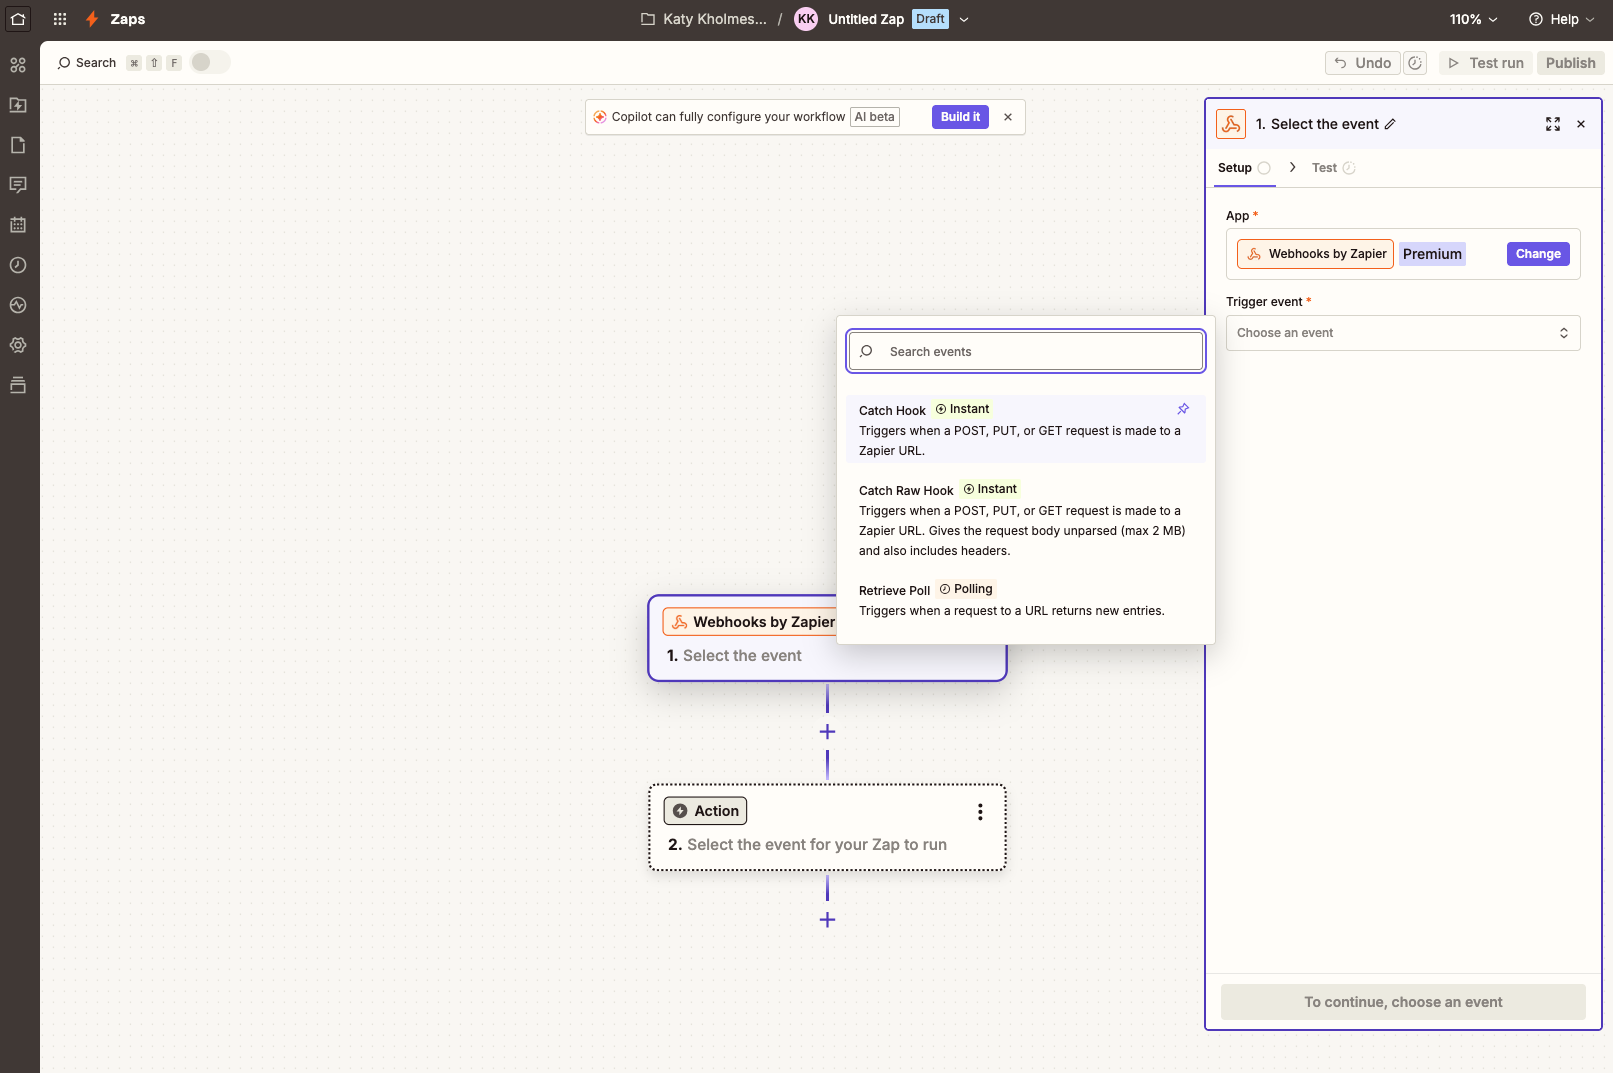1613x1073 pixels.
Task: Expand the step panel to fullscreen
Action: [x=1553, y=124]
